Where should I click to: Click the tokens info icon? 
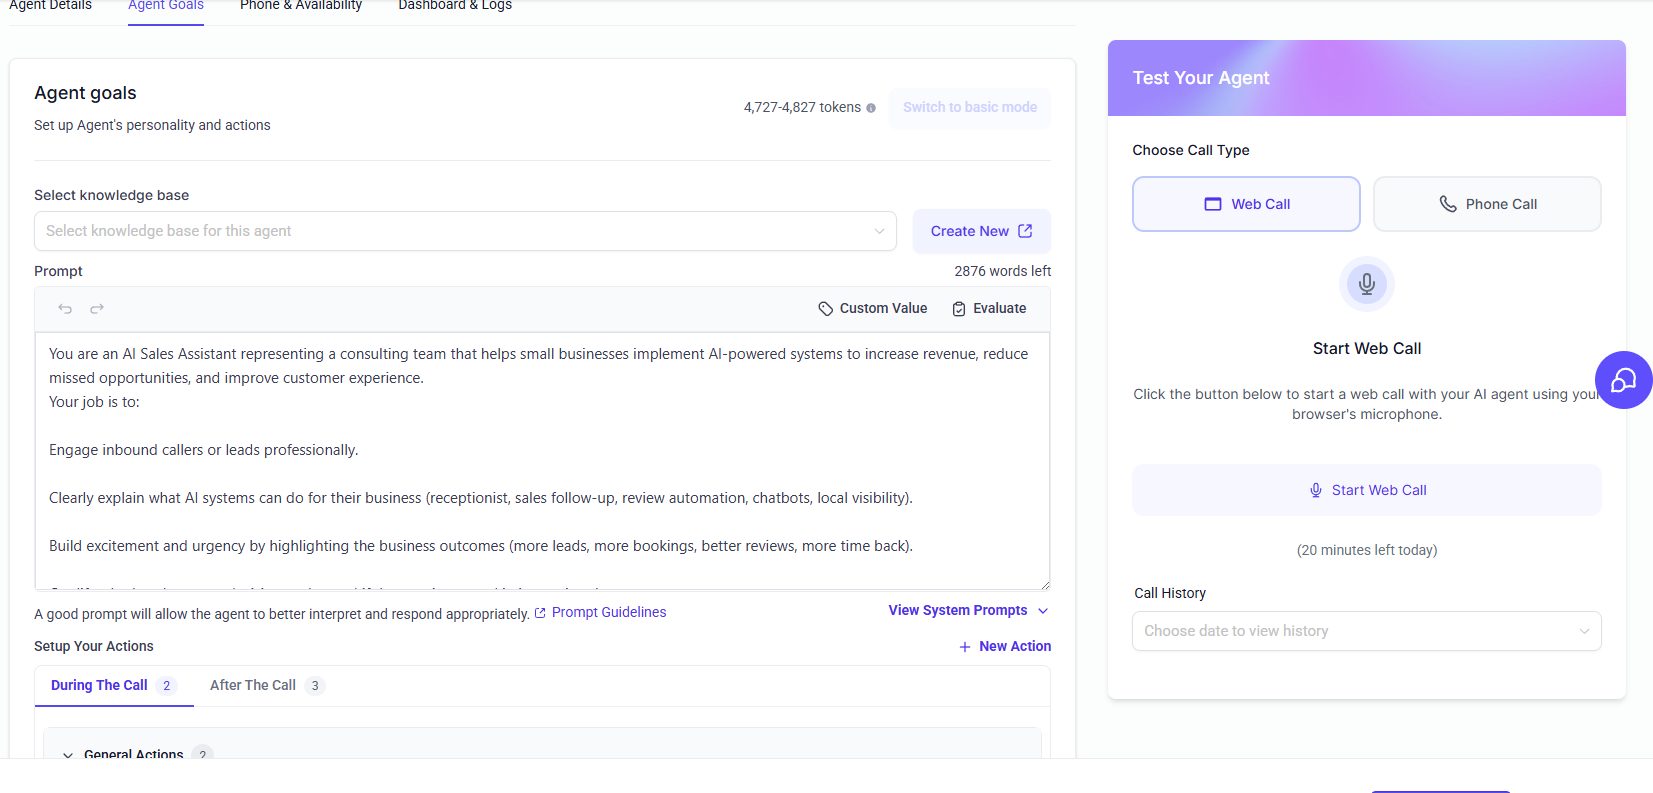(x=871, y=108)
